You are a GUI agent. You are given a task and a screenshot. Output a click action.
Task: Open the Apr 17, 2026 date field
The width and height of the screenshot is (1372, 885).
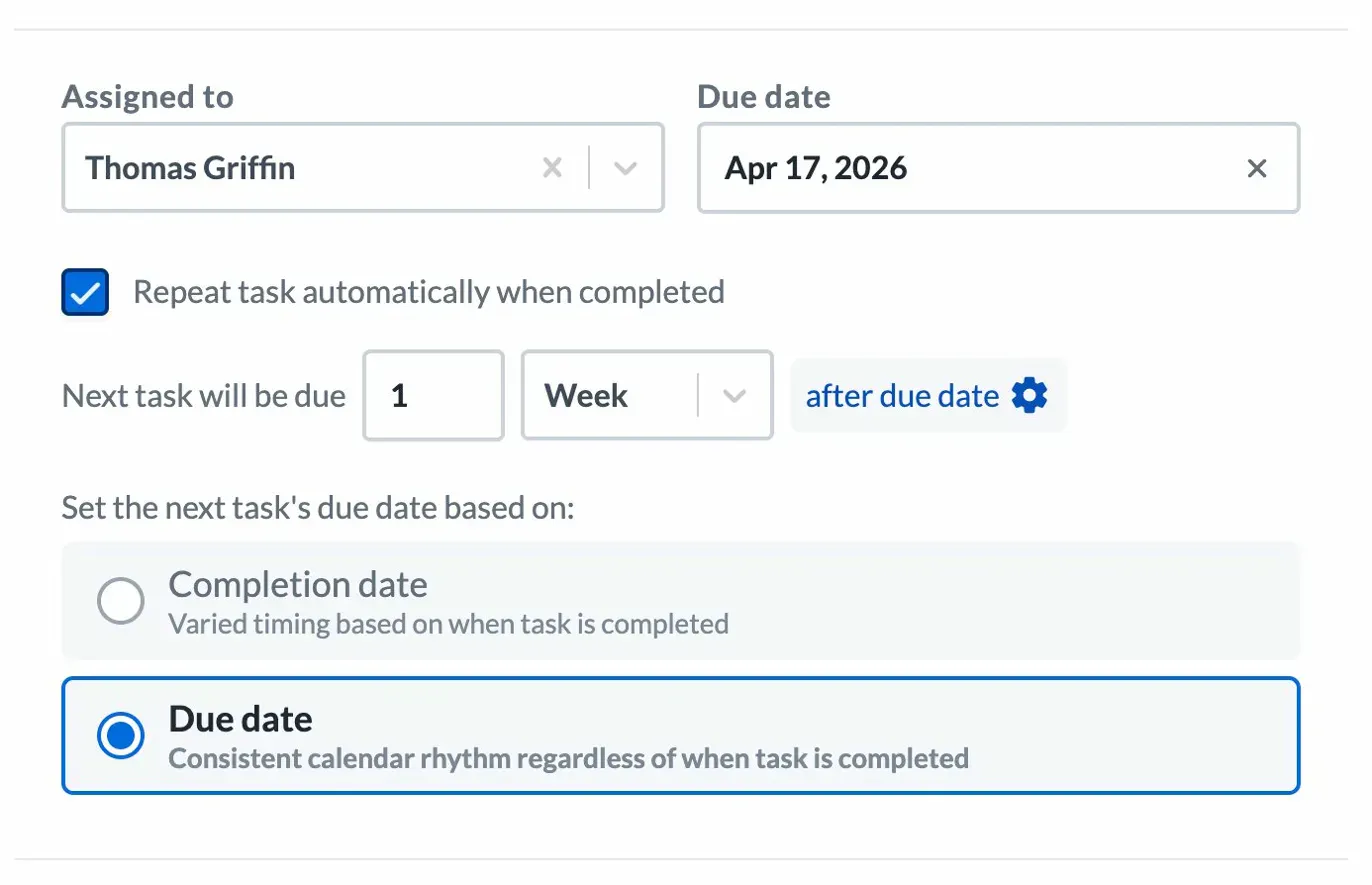(960, 168)
